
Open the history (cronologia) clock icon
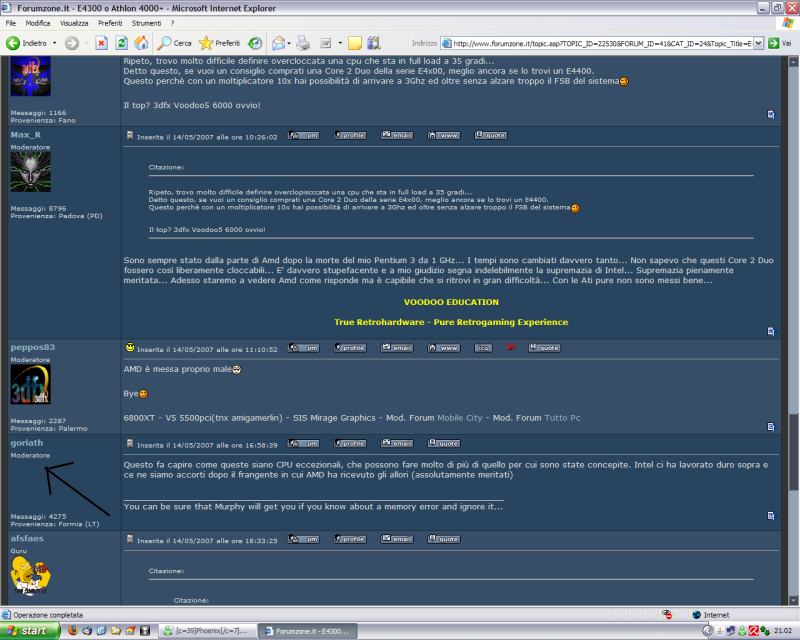click(255, 43)
